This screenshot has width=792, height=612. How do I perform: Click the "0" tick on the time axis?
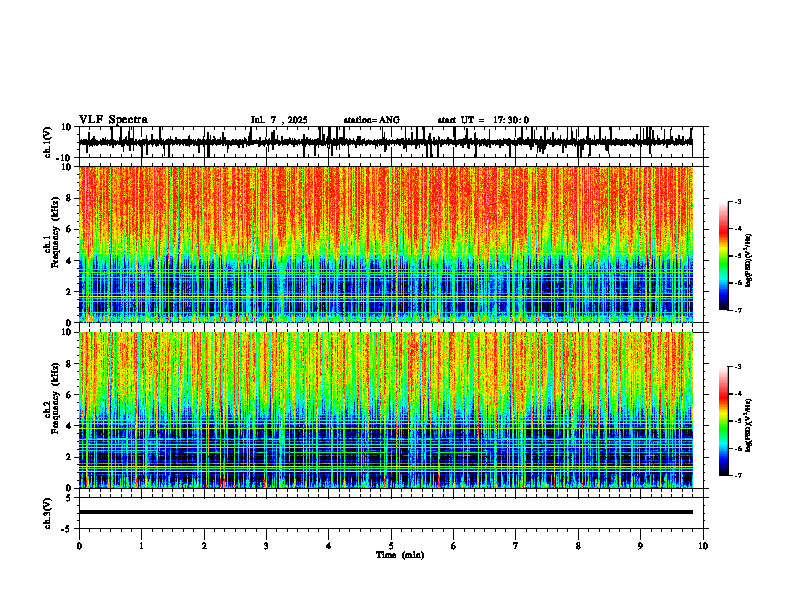pyautogui.click(x=79, y=546)
